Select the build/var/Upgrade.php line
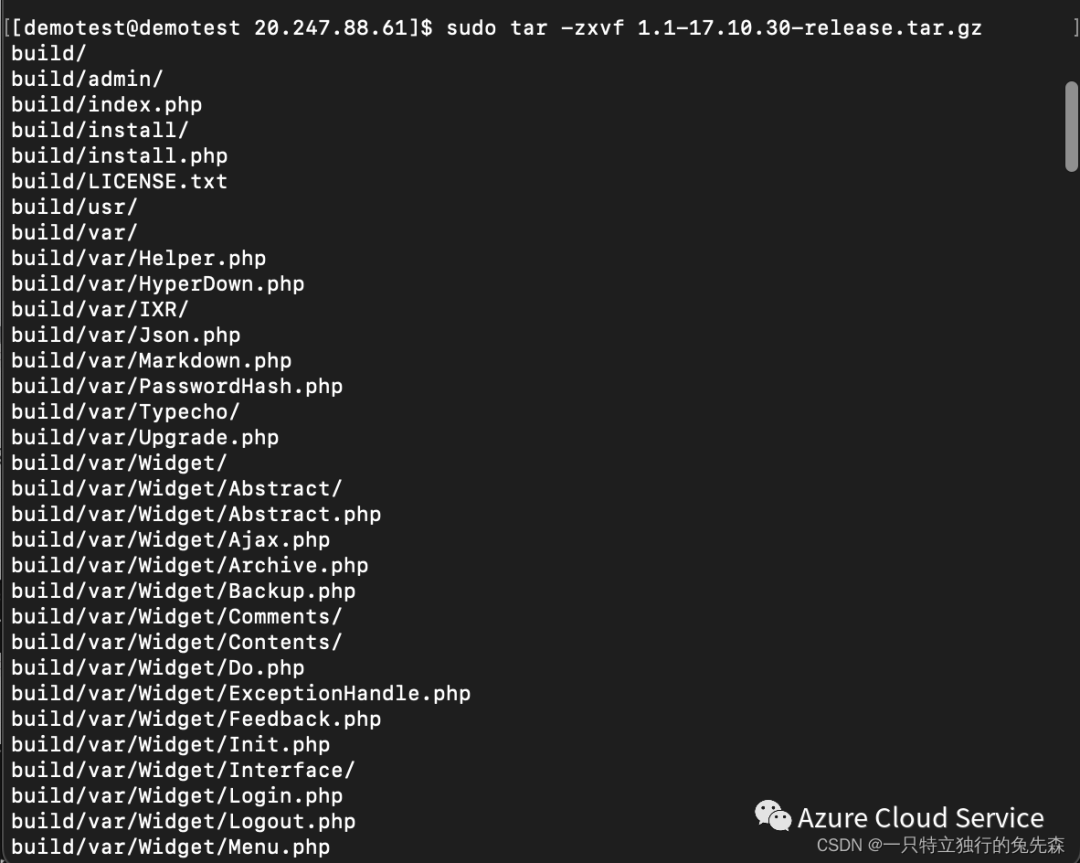Screen dimensions: 1080x863 (145, 437)
